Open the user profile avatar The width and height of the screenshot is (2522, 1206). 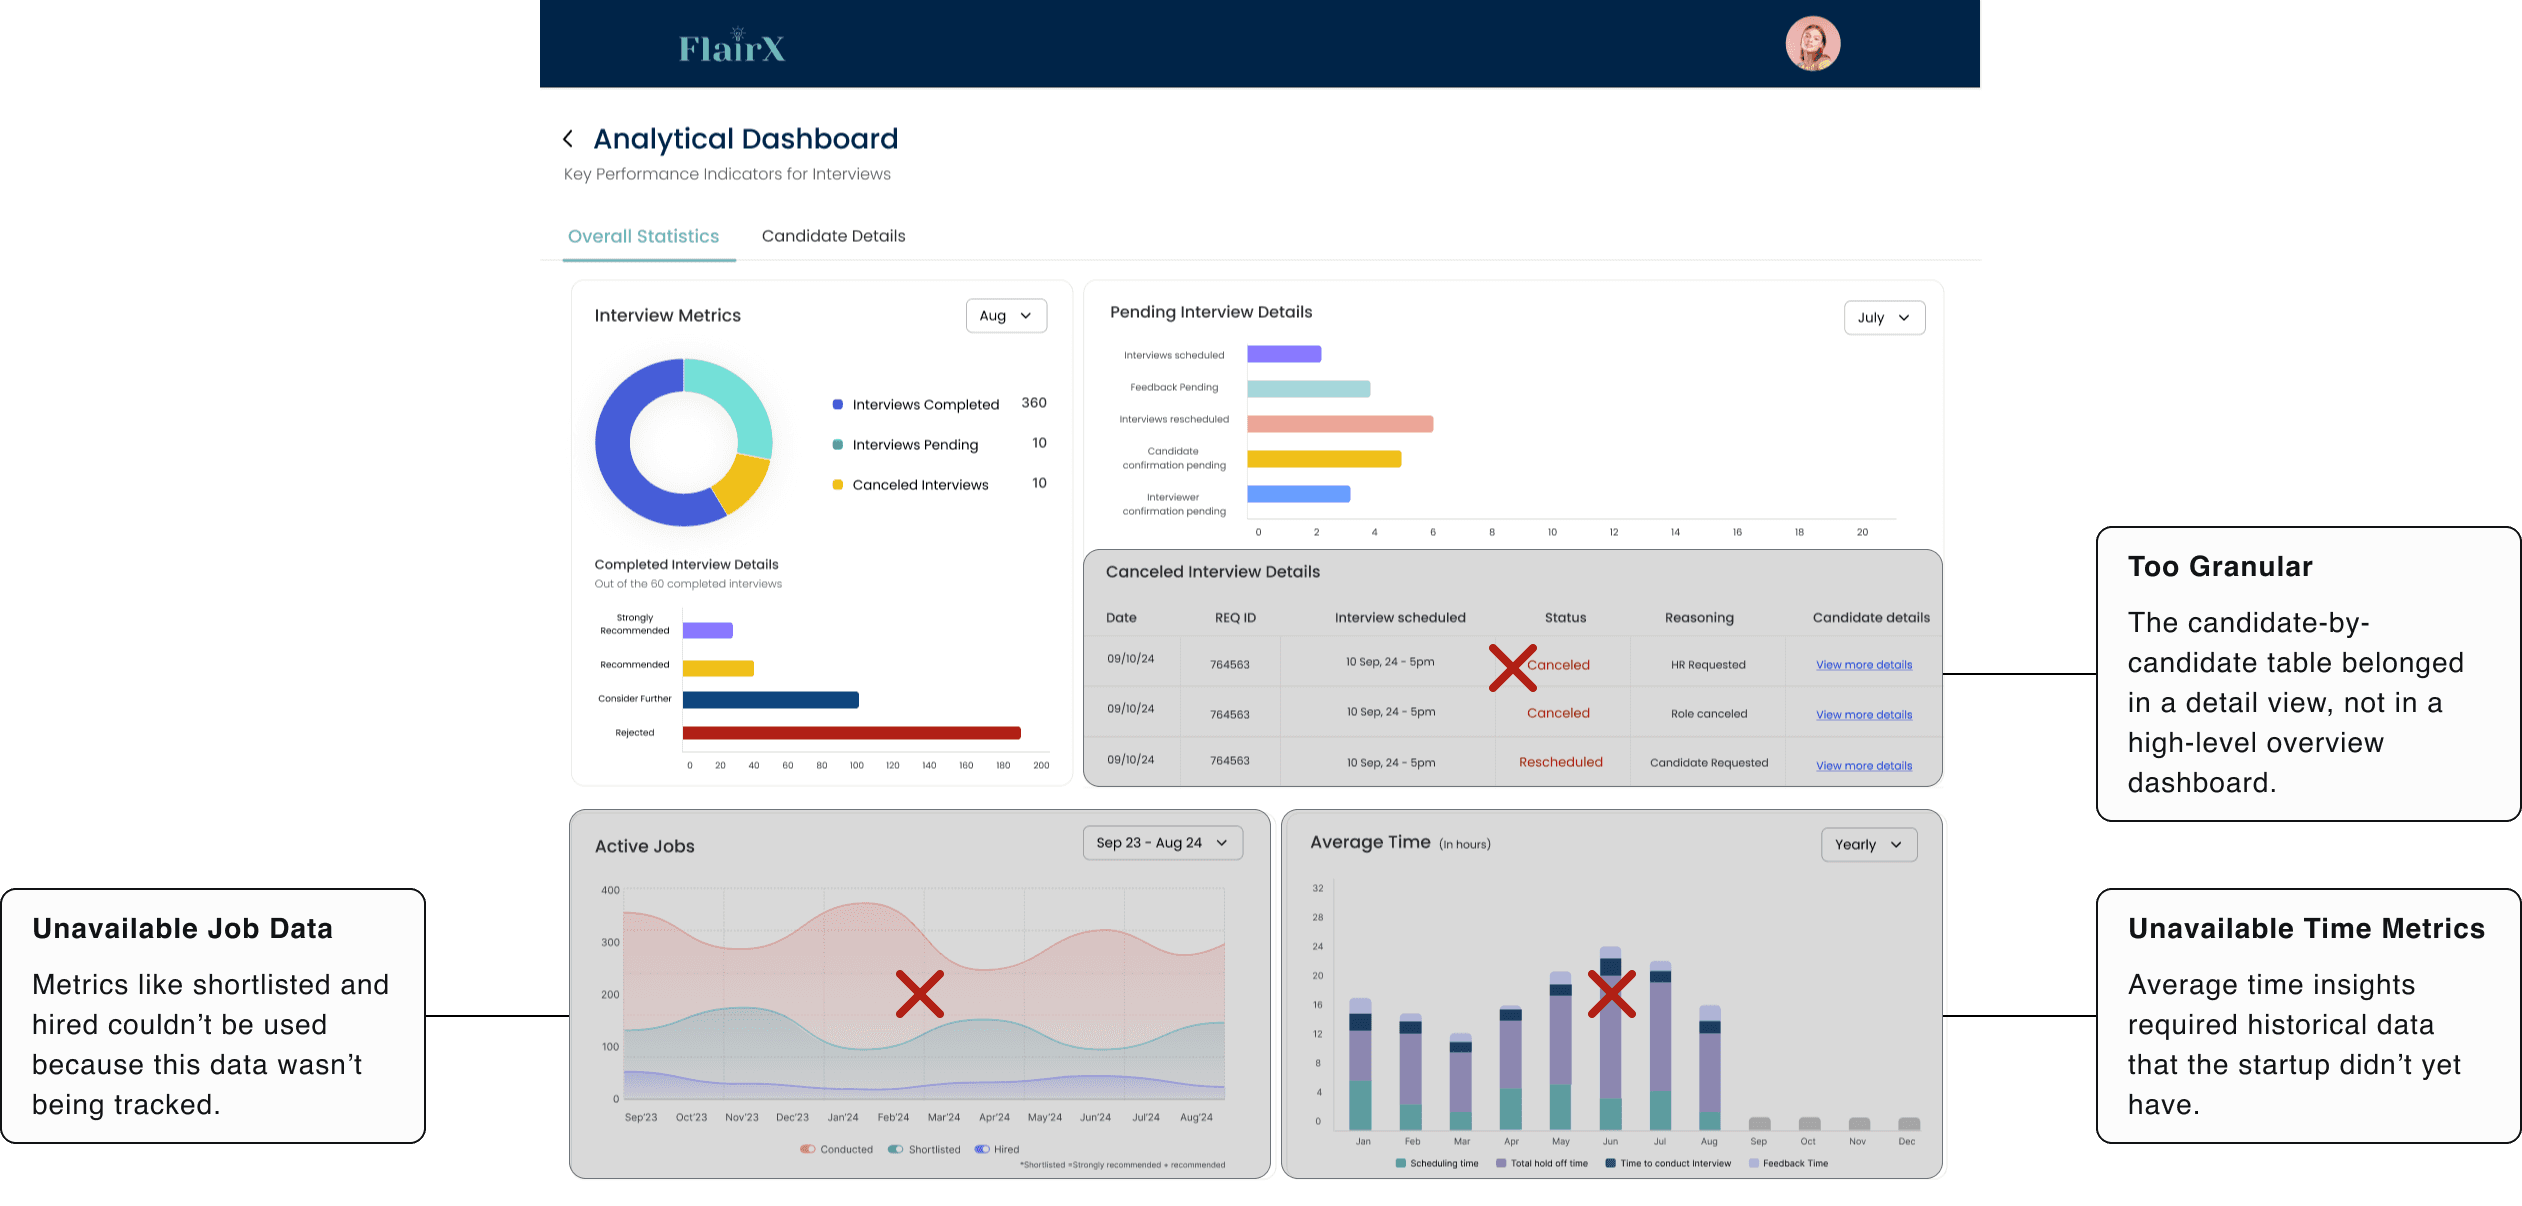click(1812, 44)
